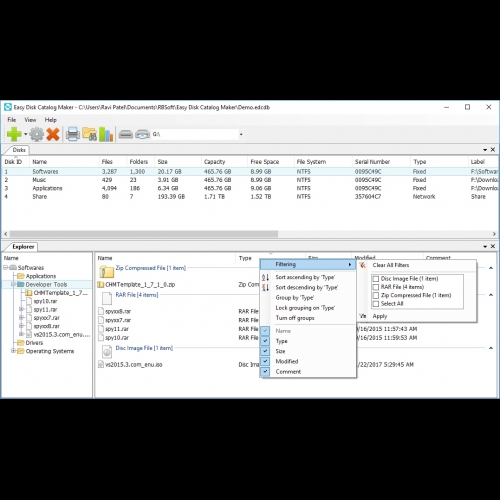Check the Zip Compressed File filter checkbox
The image size is (500, 500).
tap(376, 295)
